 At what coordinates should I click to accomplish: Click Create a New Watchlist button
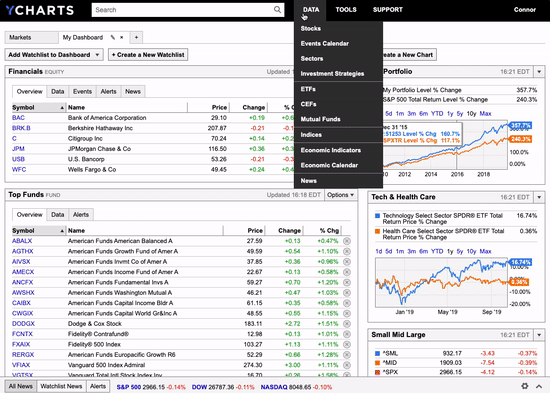tap(148, 55)
